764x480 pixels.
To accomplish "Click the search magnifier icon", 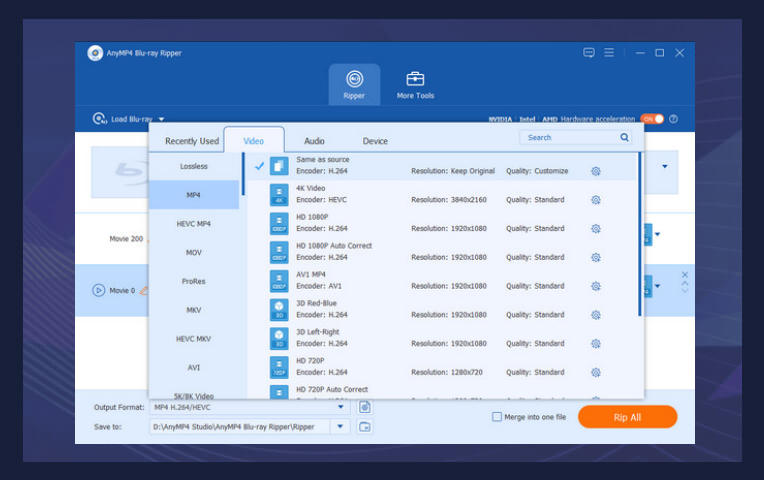I will pyautogui.click(x=625, y=137).
